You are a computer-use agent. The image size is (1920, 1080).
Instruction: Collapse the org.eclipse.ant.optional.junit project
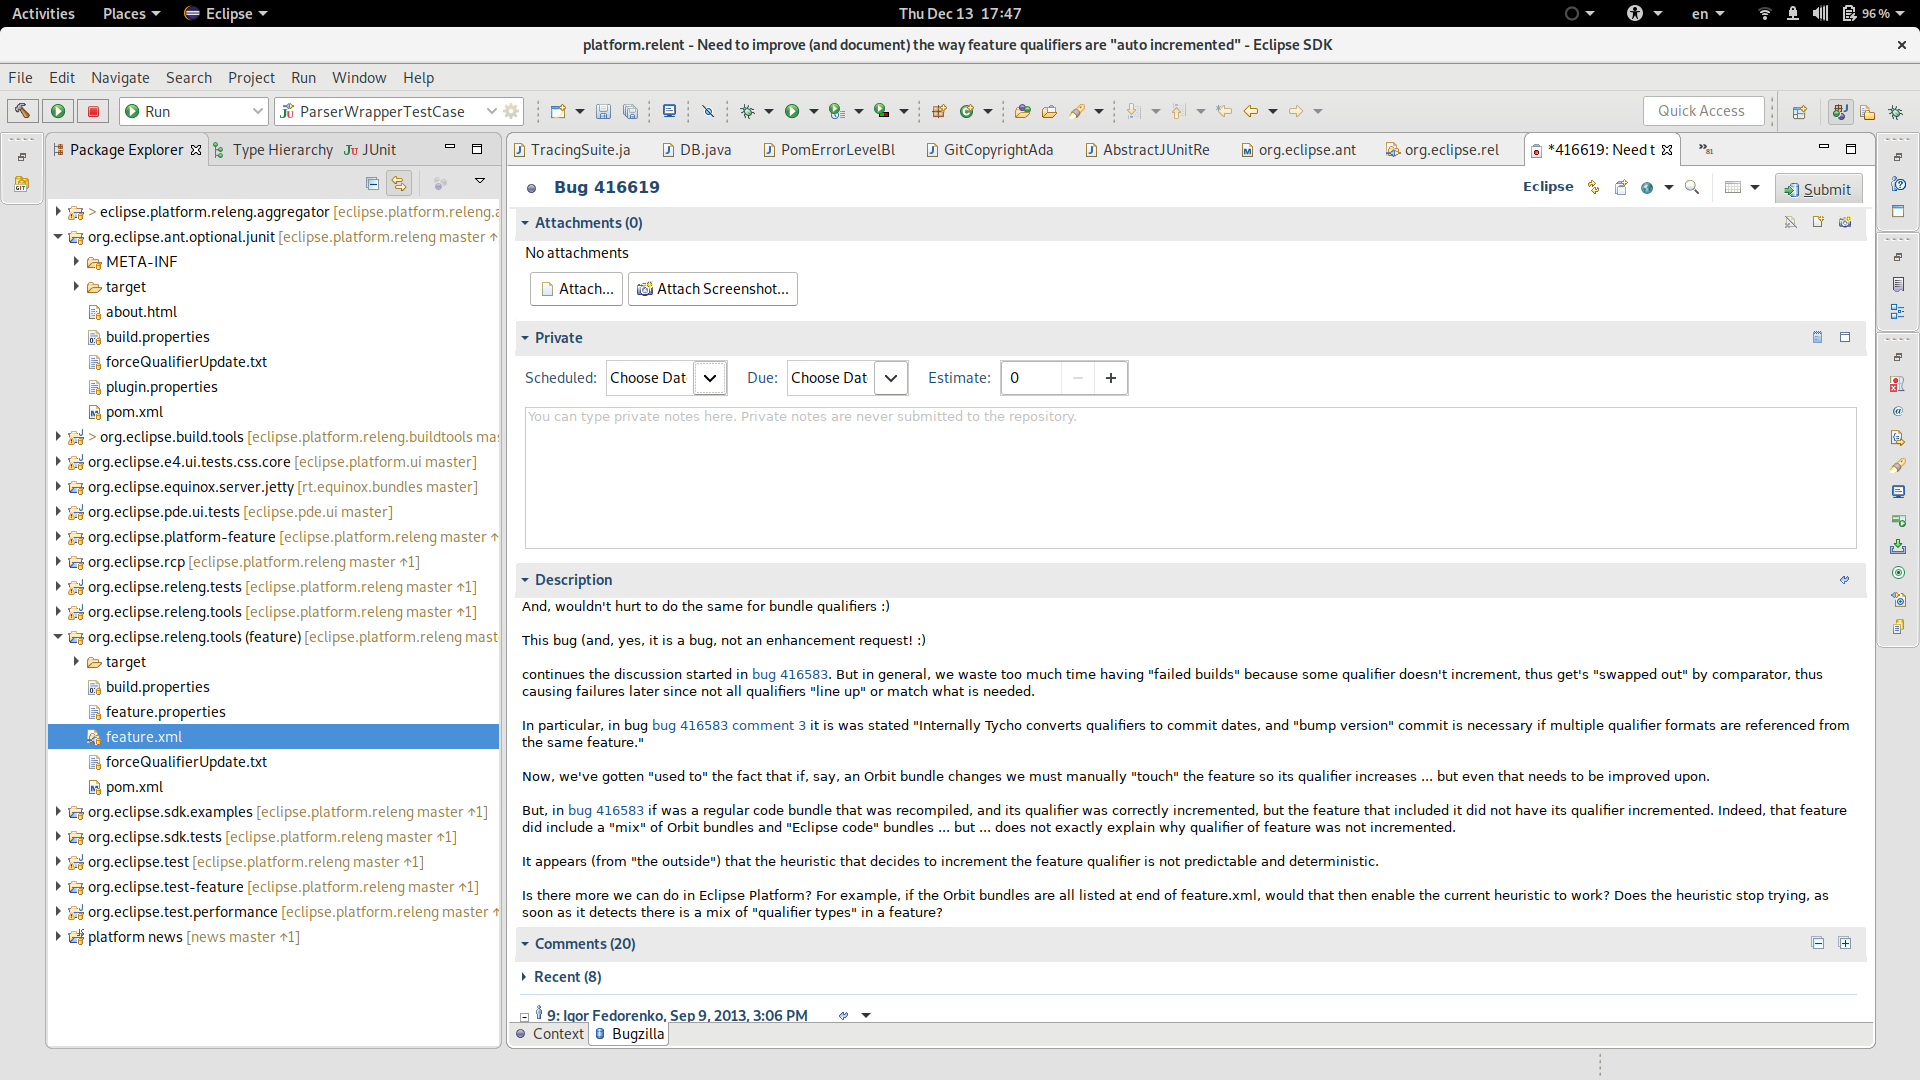pyautogui.click(x=58, y=236)
